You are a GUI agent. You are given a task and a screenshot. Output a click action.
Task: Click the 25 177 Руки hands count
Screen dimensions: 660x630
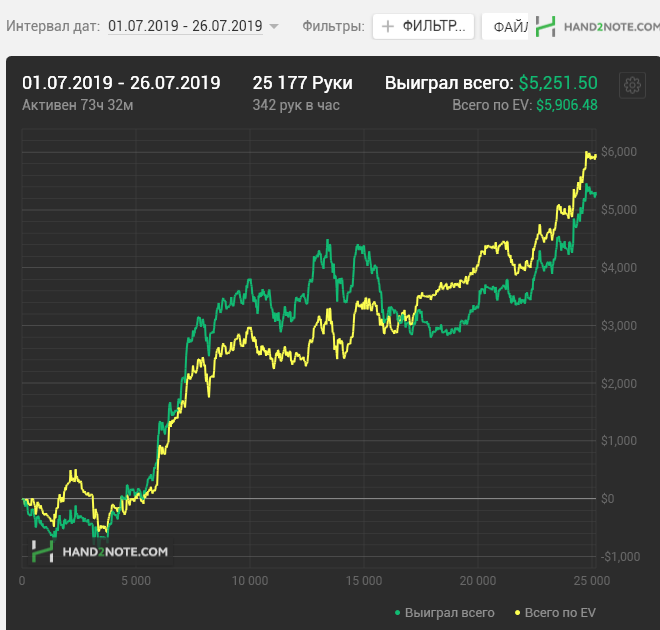302,83
